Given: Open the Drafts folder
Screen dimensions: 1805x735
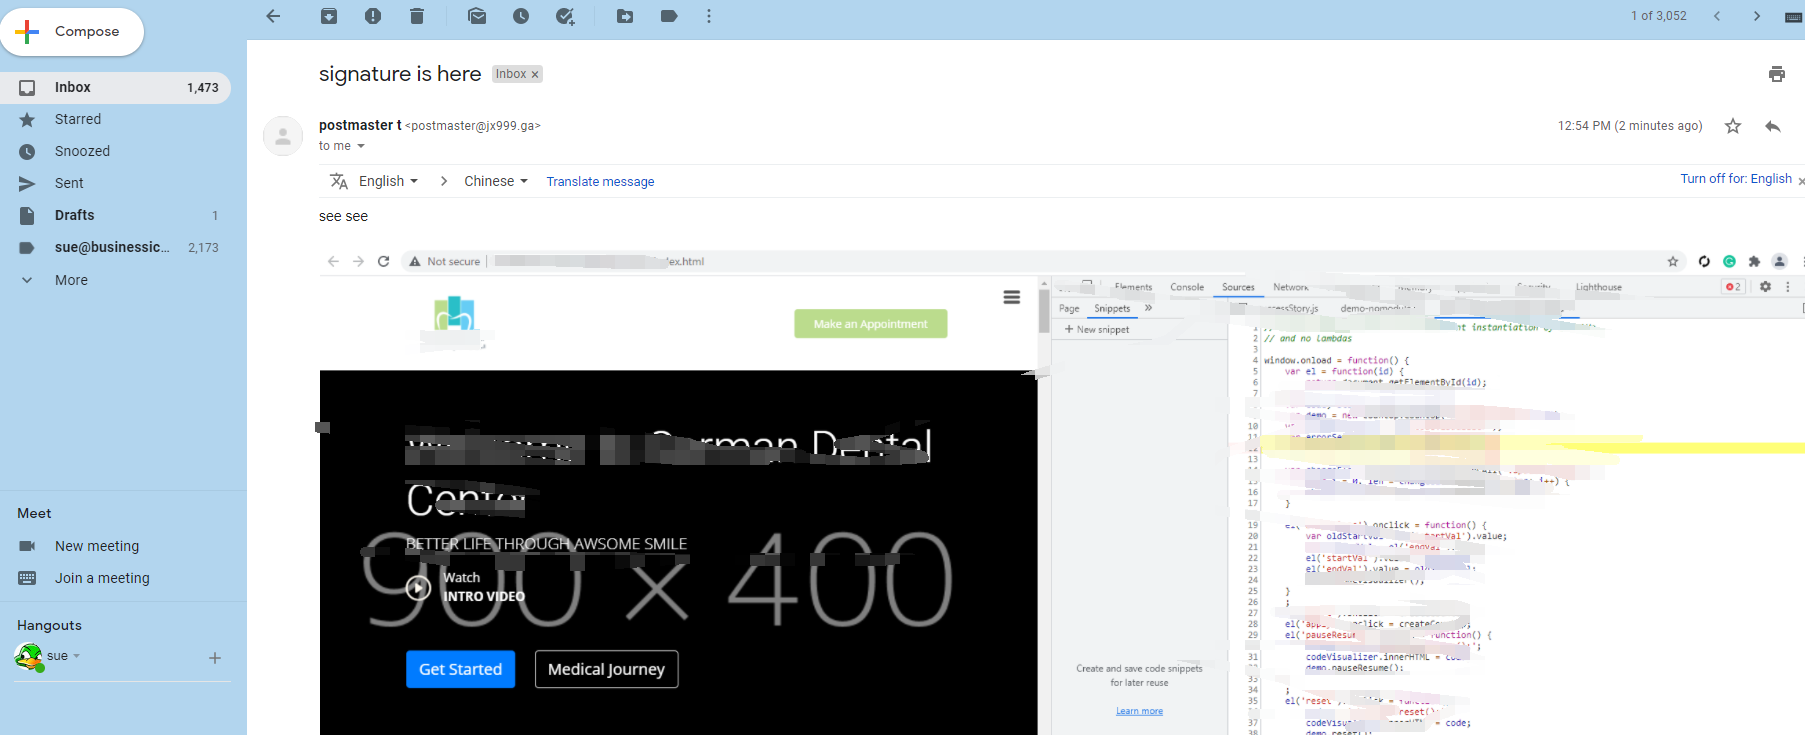Looking at the screenshot, I should [x=74, y=215].
